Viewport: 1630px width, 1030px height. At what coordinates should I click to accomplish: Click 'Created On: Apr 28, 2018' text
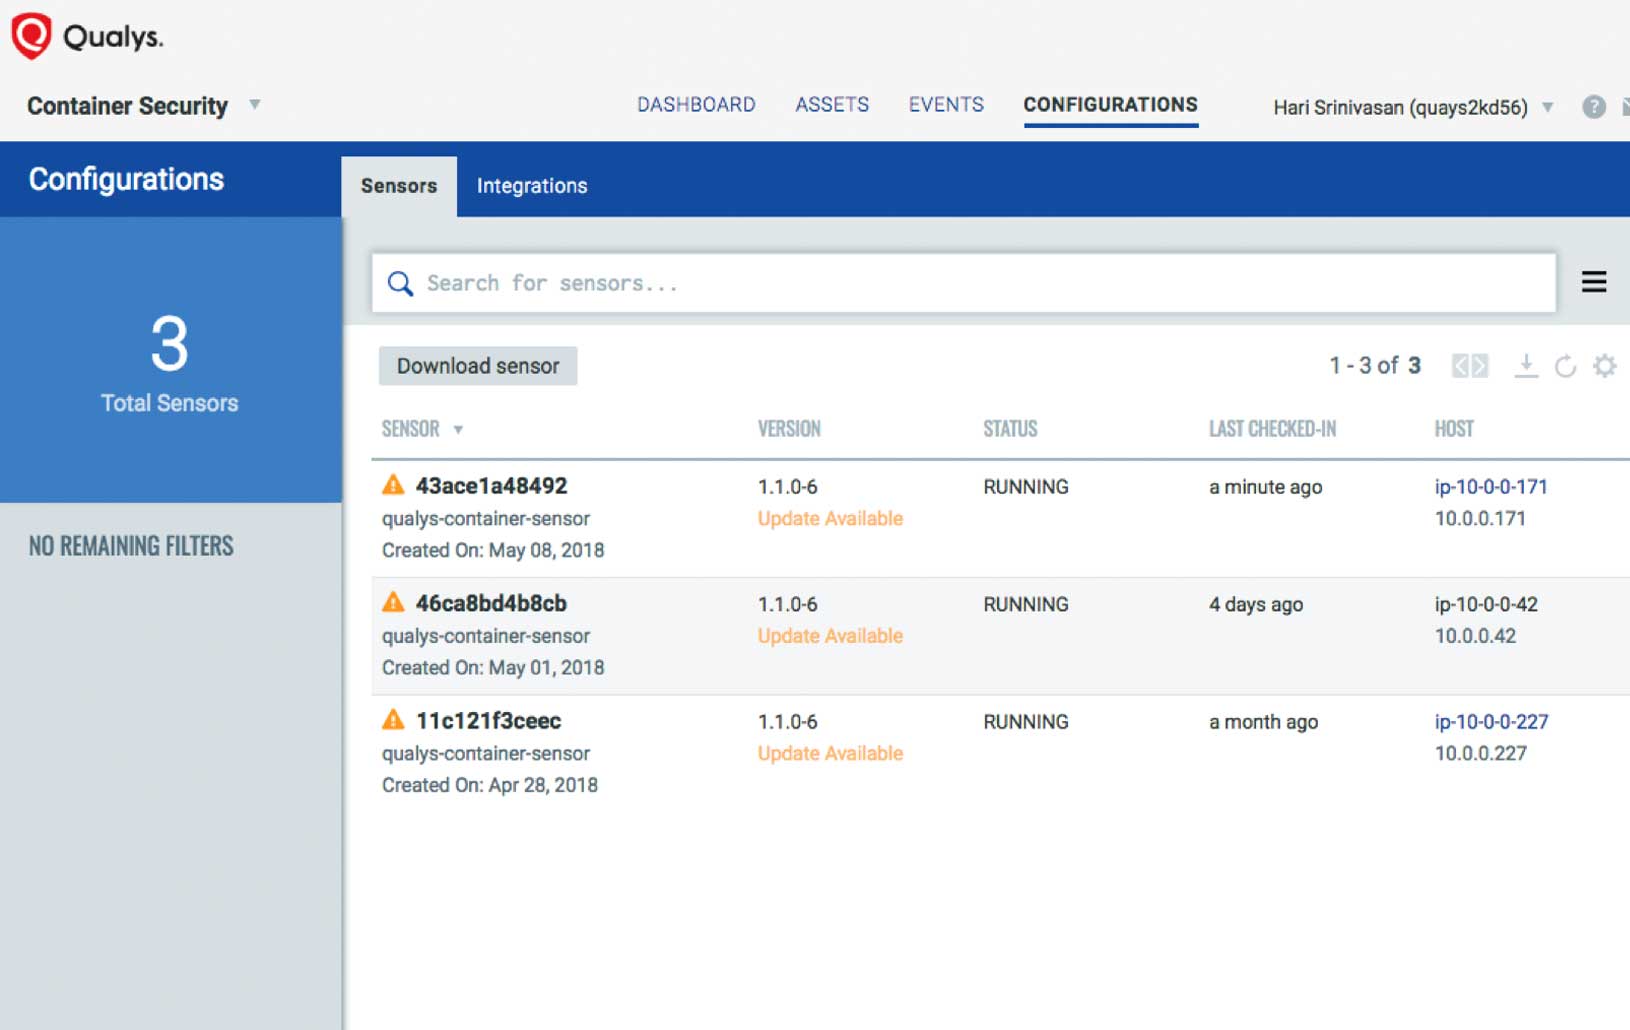[x=490, y=785]
